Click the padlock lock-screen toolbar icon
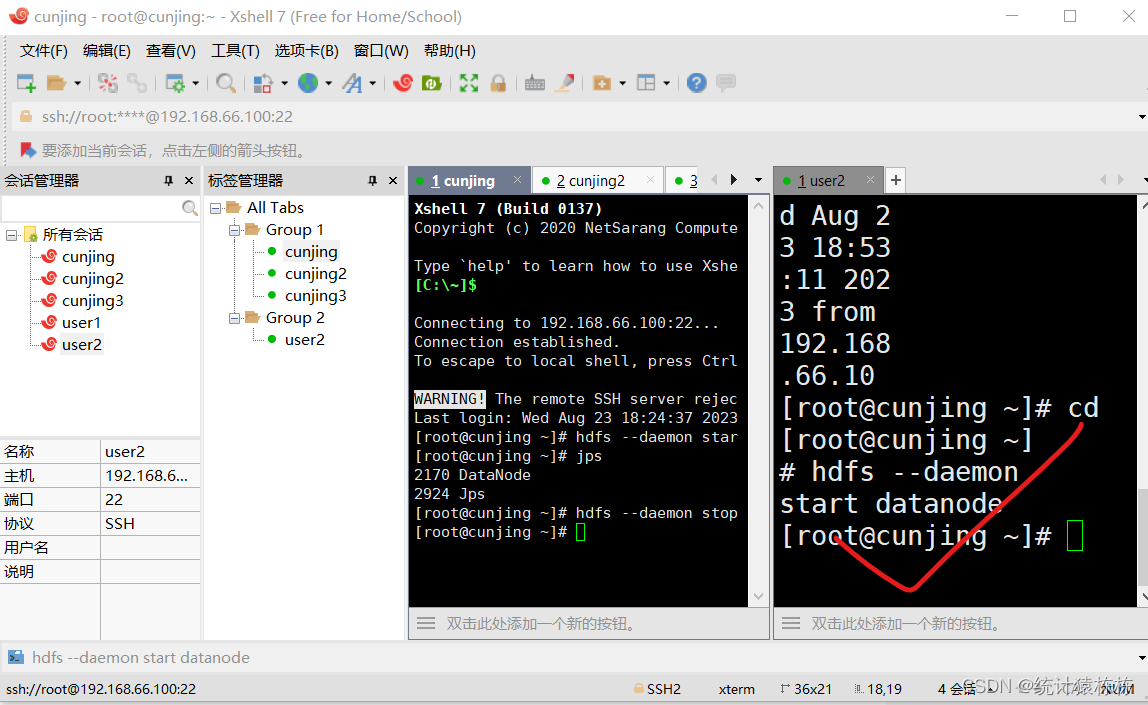Image resolution: width=1148 pixels, height=705 pixels. click(x=499, y=83)
